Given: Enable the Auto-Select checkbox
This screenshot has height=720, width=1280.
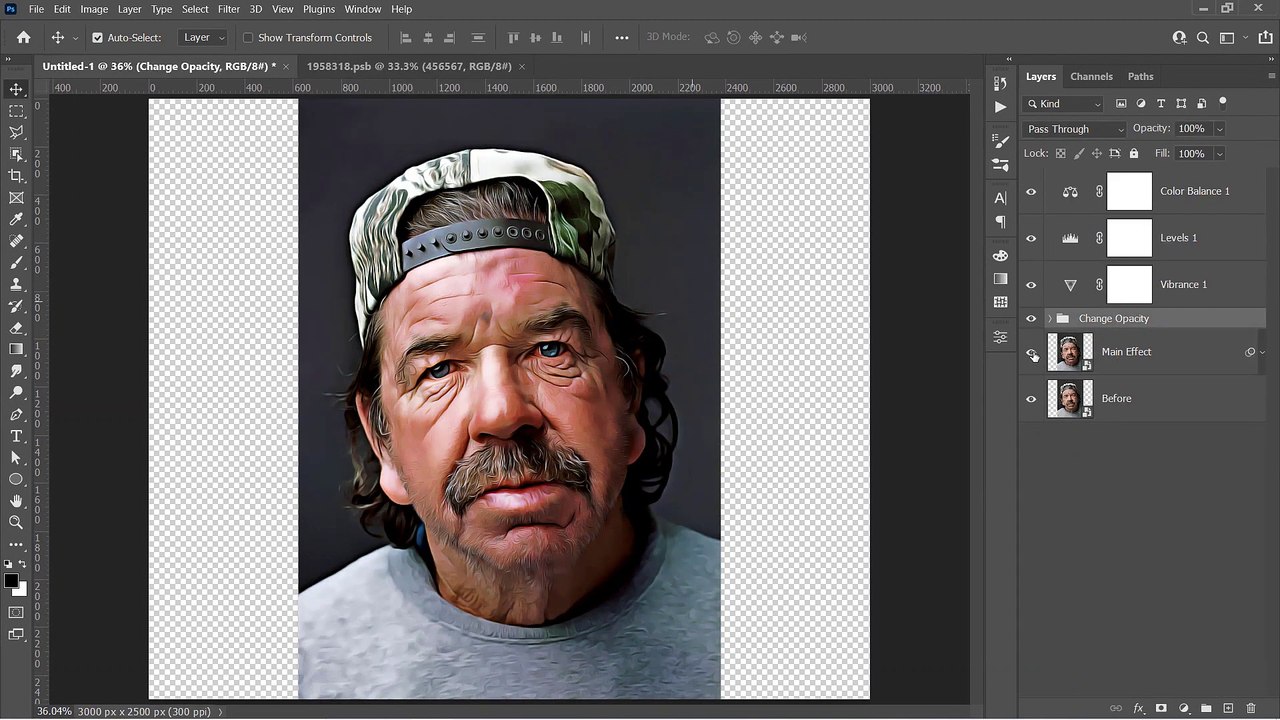Looking at the screenshot, I should click(x=97, y=38).
